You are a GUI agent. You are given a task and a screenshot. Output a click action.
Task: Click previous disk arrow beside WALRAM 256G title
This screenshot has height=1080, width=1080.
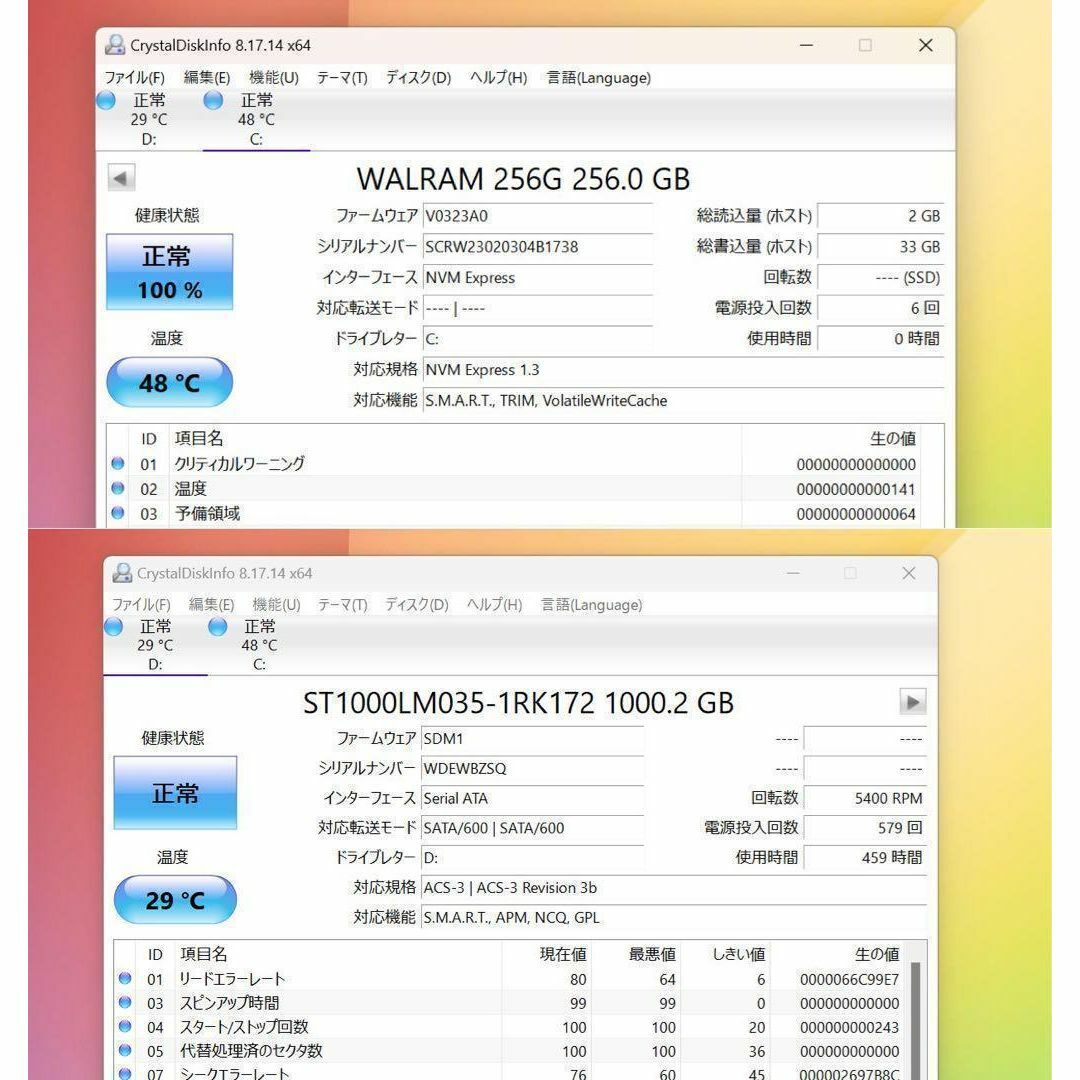121,178
